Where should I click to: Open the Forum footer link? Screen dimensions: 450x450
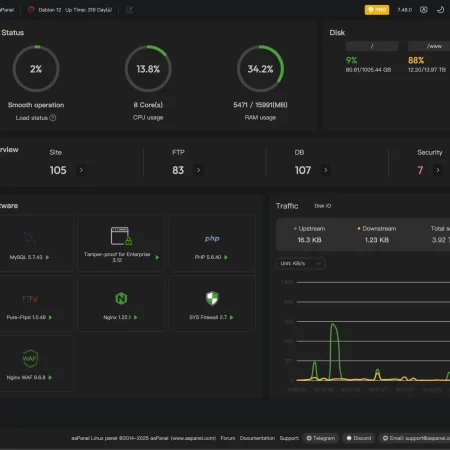coord(228,438)
